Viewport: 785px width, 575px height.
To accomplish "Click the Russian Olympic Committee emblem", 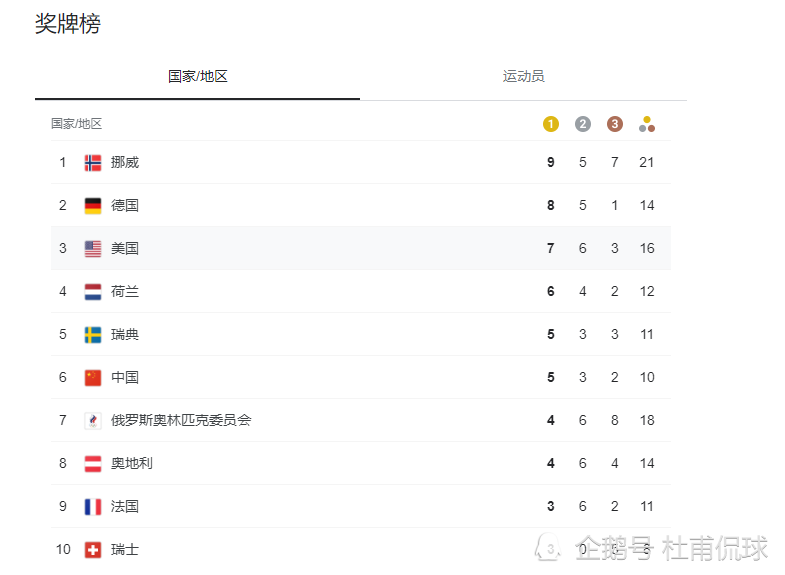I will [93, 420].
